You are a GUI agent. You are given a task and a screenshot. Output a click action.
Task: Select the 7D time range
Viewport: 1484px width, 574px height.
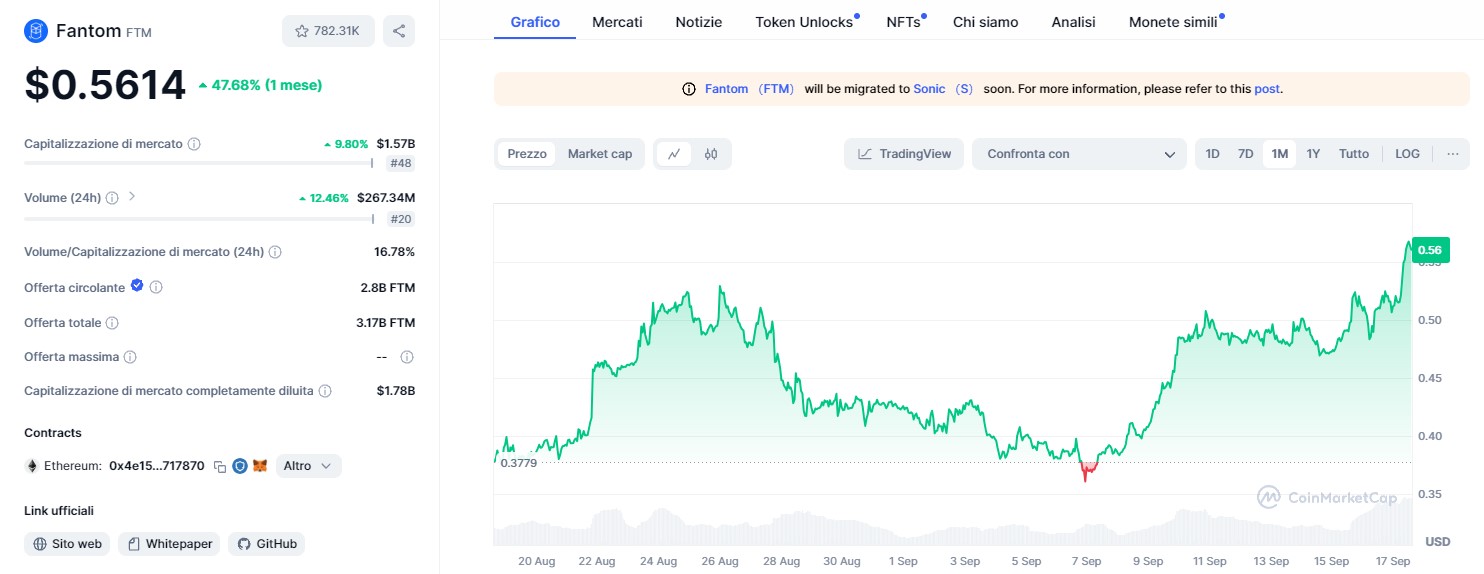[1245, 154]
